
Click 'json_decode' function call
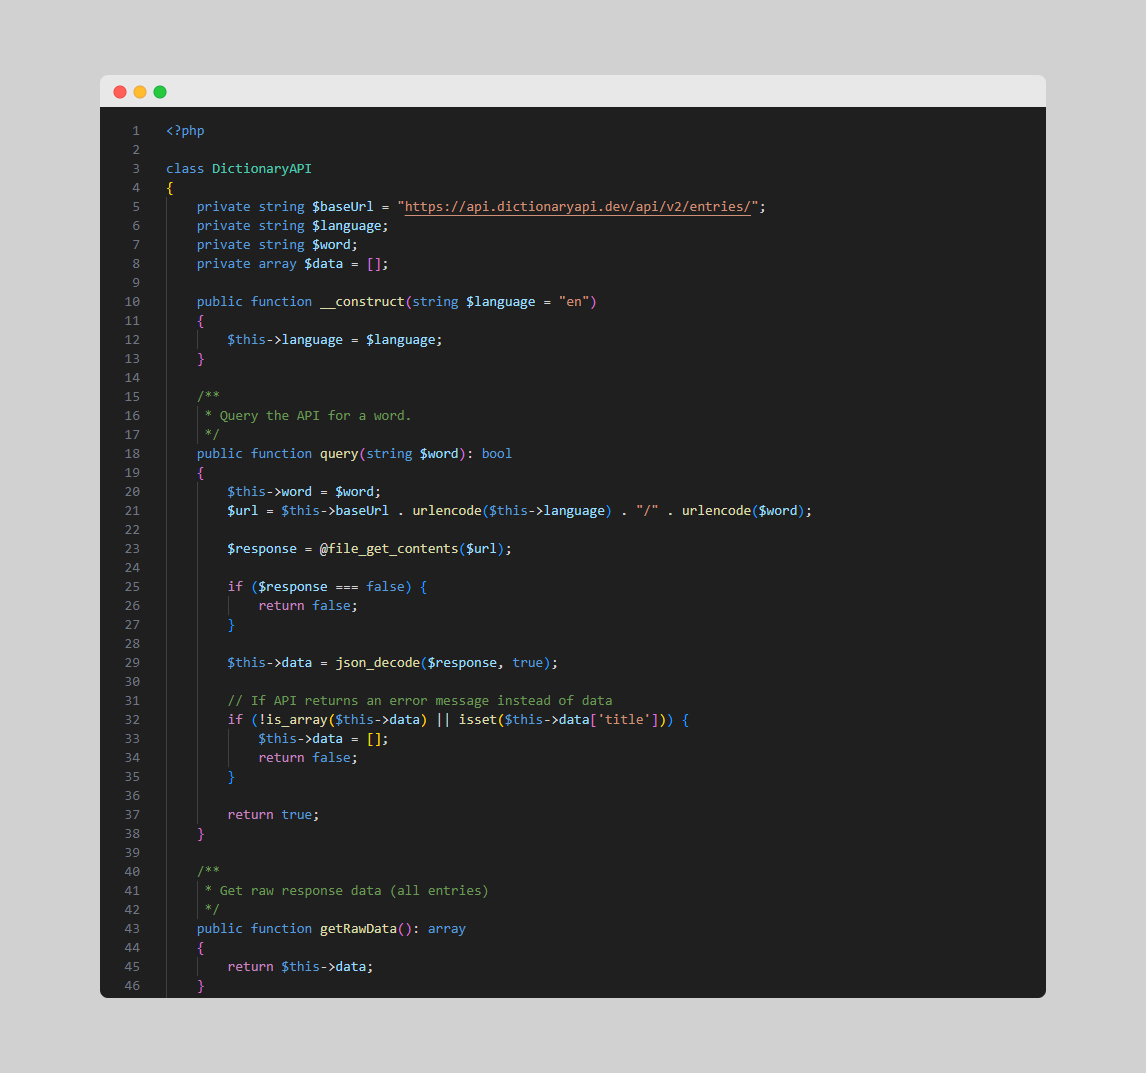[378, 663]
